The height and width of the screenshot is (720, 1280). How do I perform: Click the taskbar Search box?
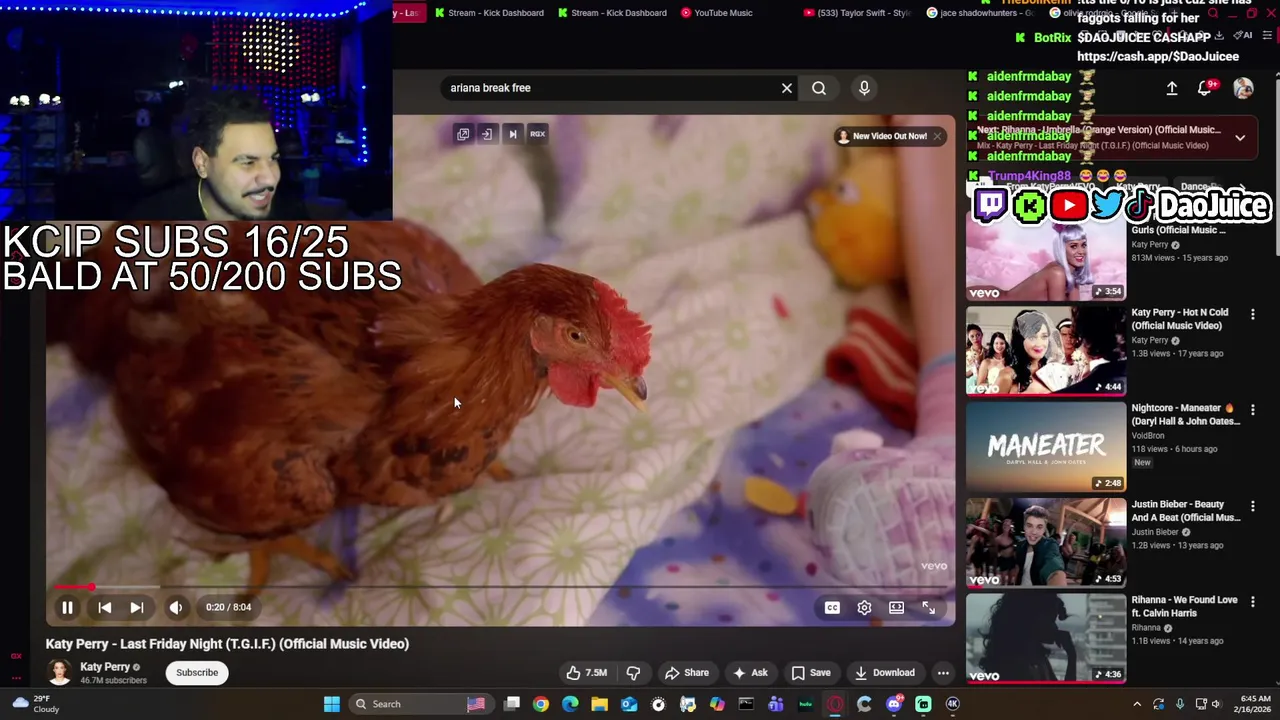(x=424, y=704)
